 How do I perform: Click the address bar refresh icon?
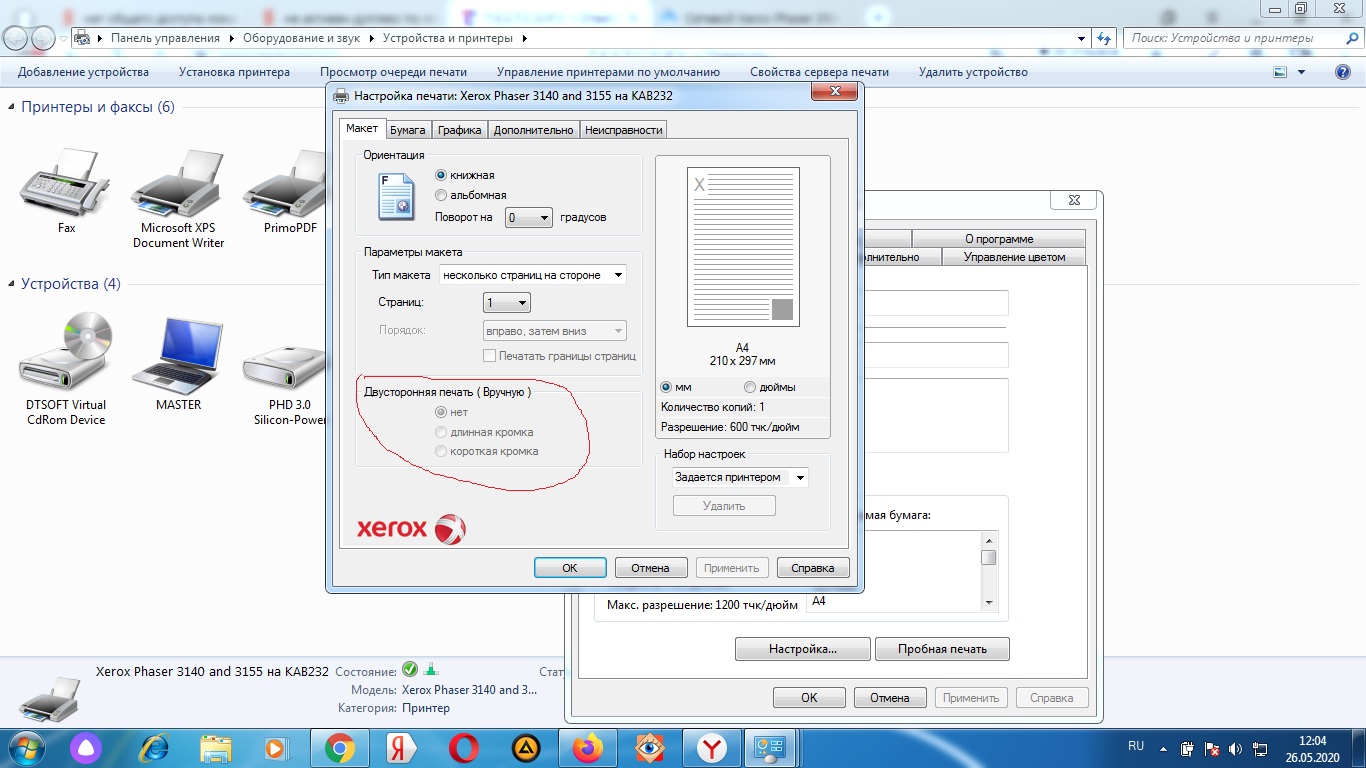click(x=1103, y=38)
